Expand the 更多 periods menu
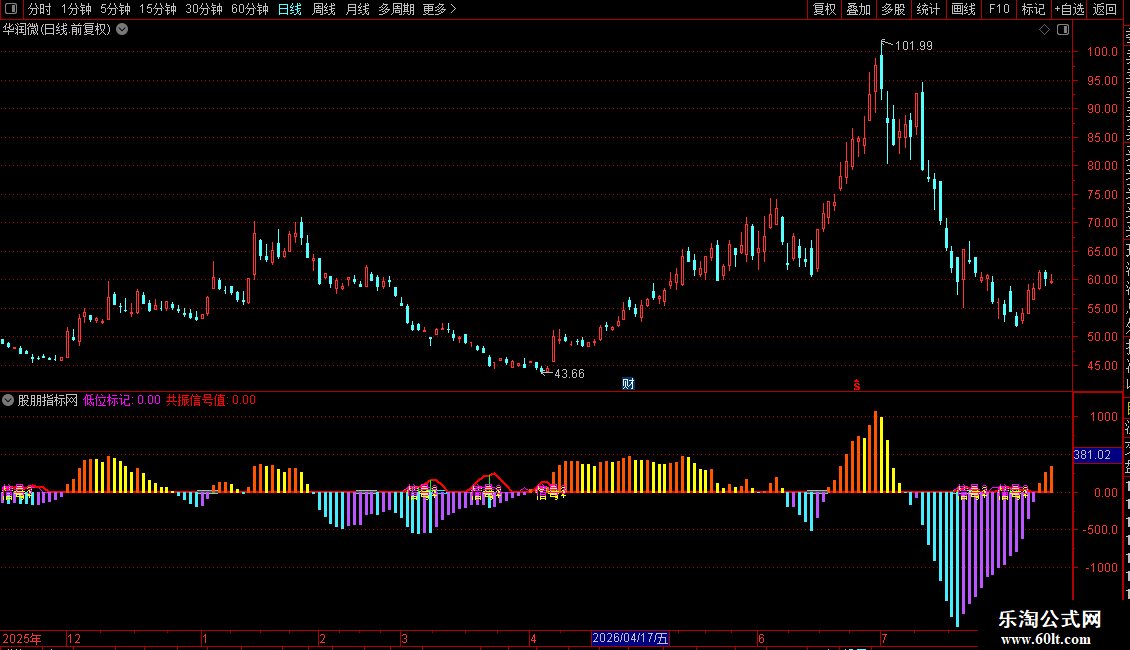This screenshot has width=1130, height=650. coord(439,9)
